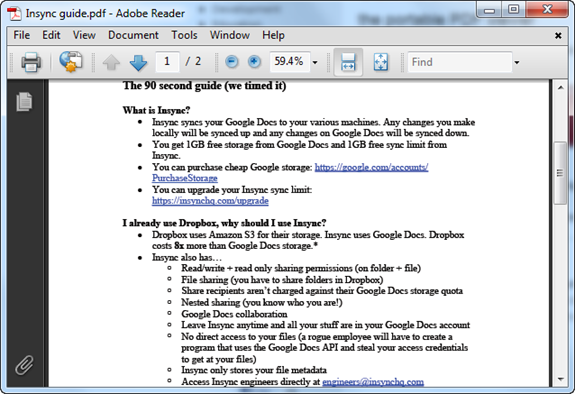Zoom in with the plus button
The height and width of the screenshot is (394, 575).
click(254, 62)
